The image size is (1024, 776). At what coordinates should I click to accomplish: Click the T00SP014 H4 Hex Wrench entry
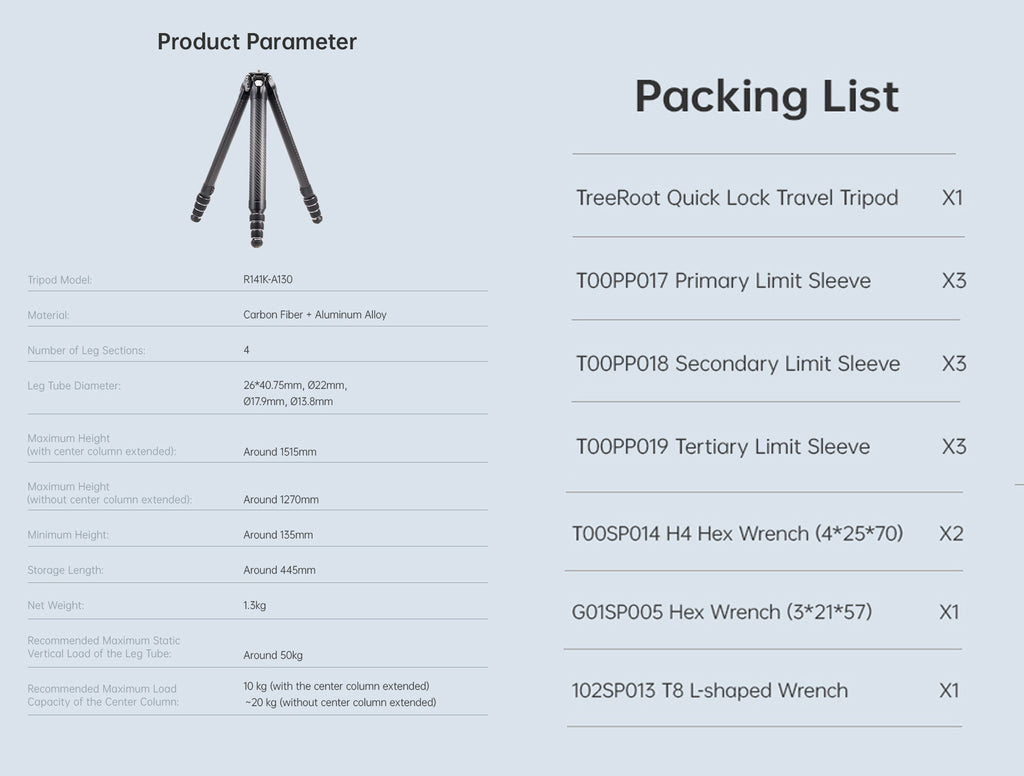(x=737, y=534)
